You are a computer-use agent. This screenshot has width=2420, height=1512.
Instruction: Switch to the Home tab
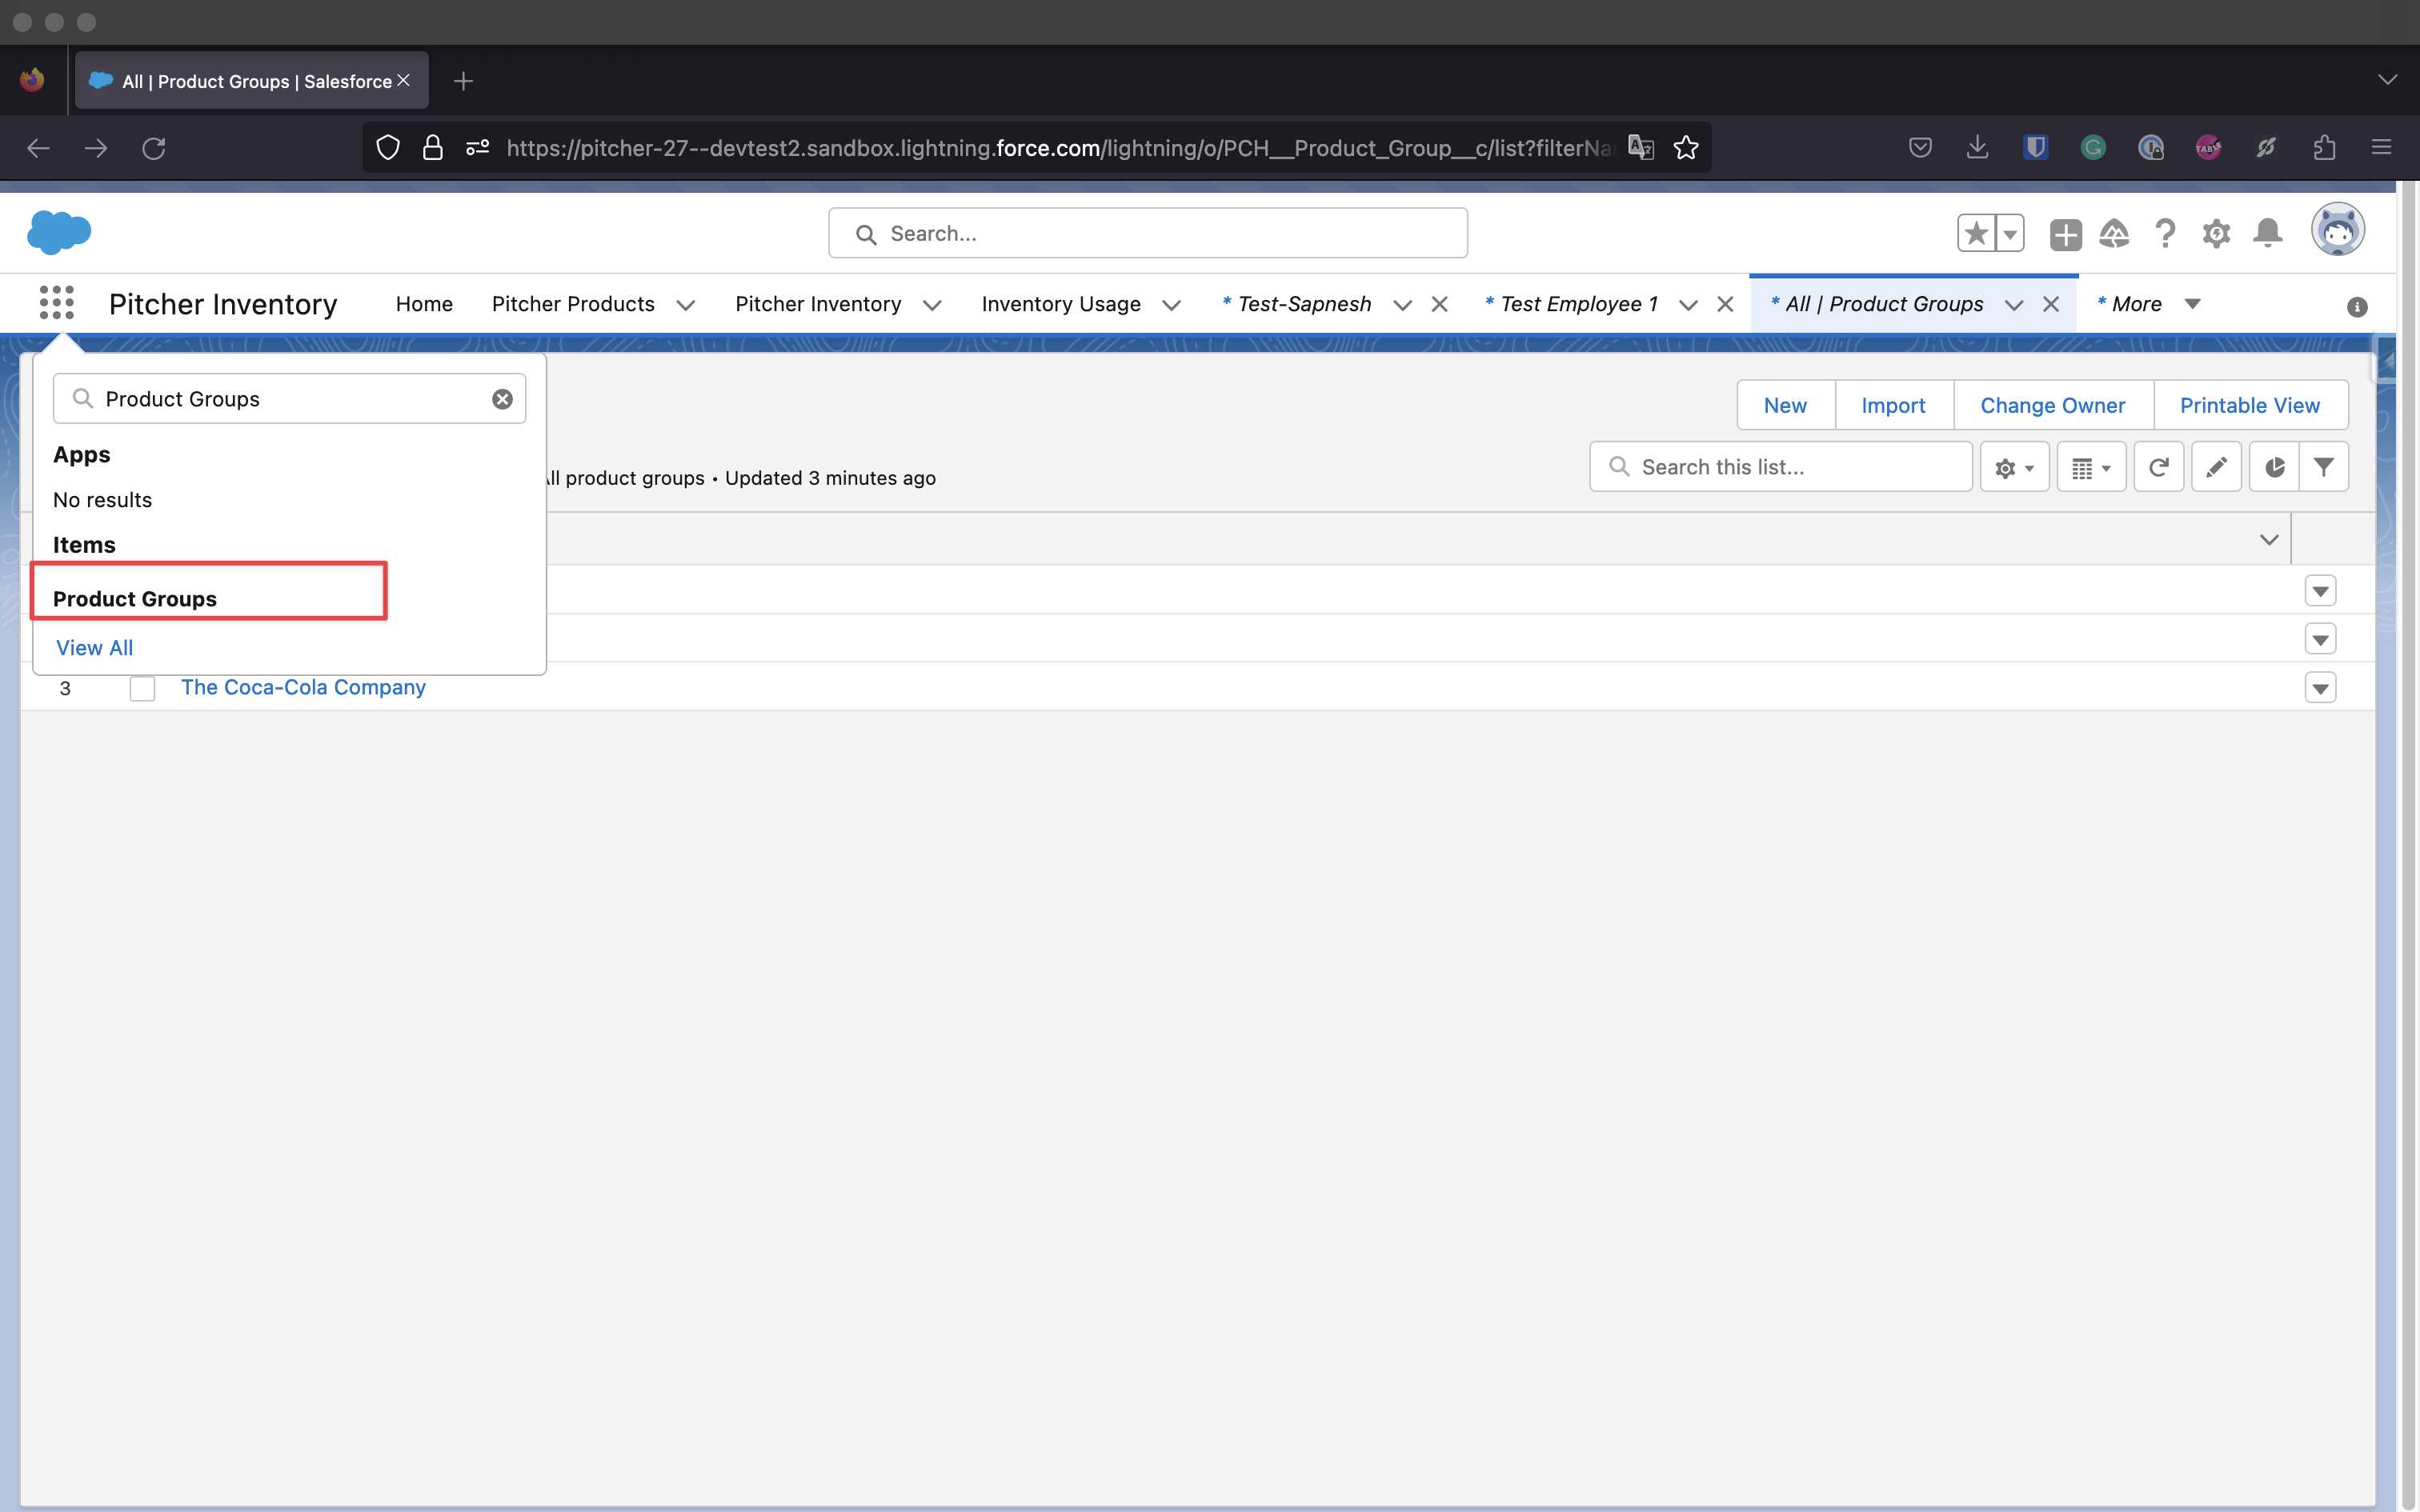tap(424, 304)
